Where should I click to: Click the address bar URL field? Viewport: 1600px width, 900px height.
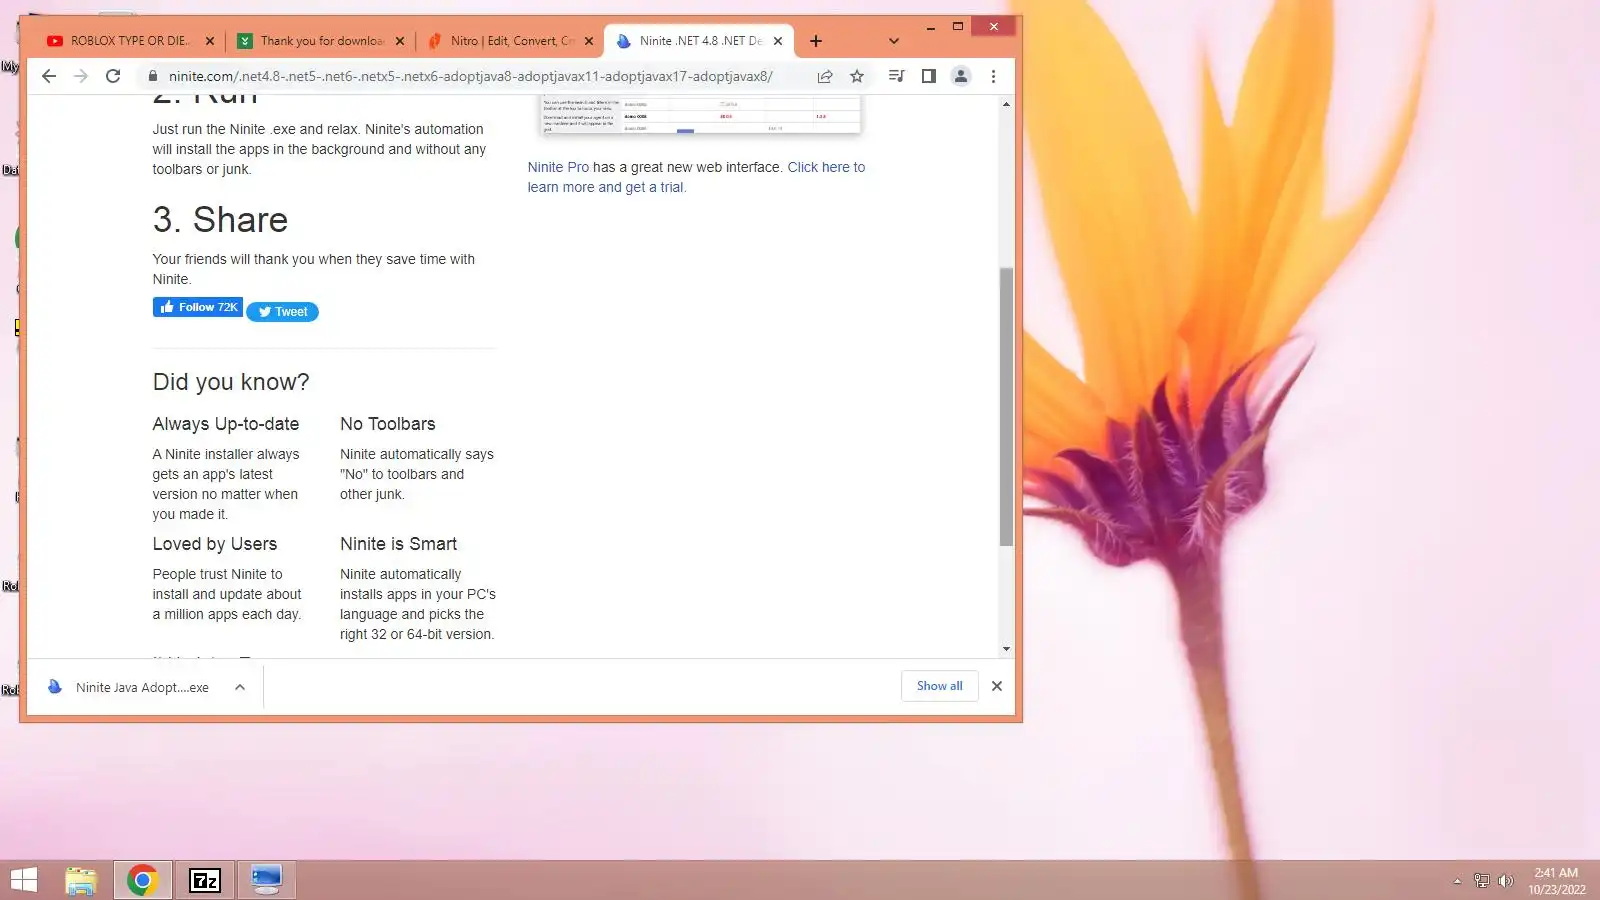point(470,76)
